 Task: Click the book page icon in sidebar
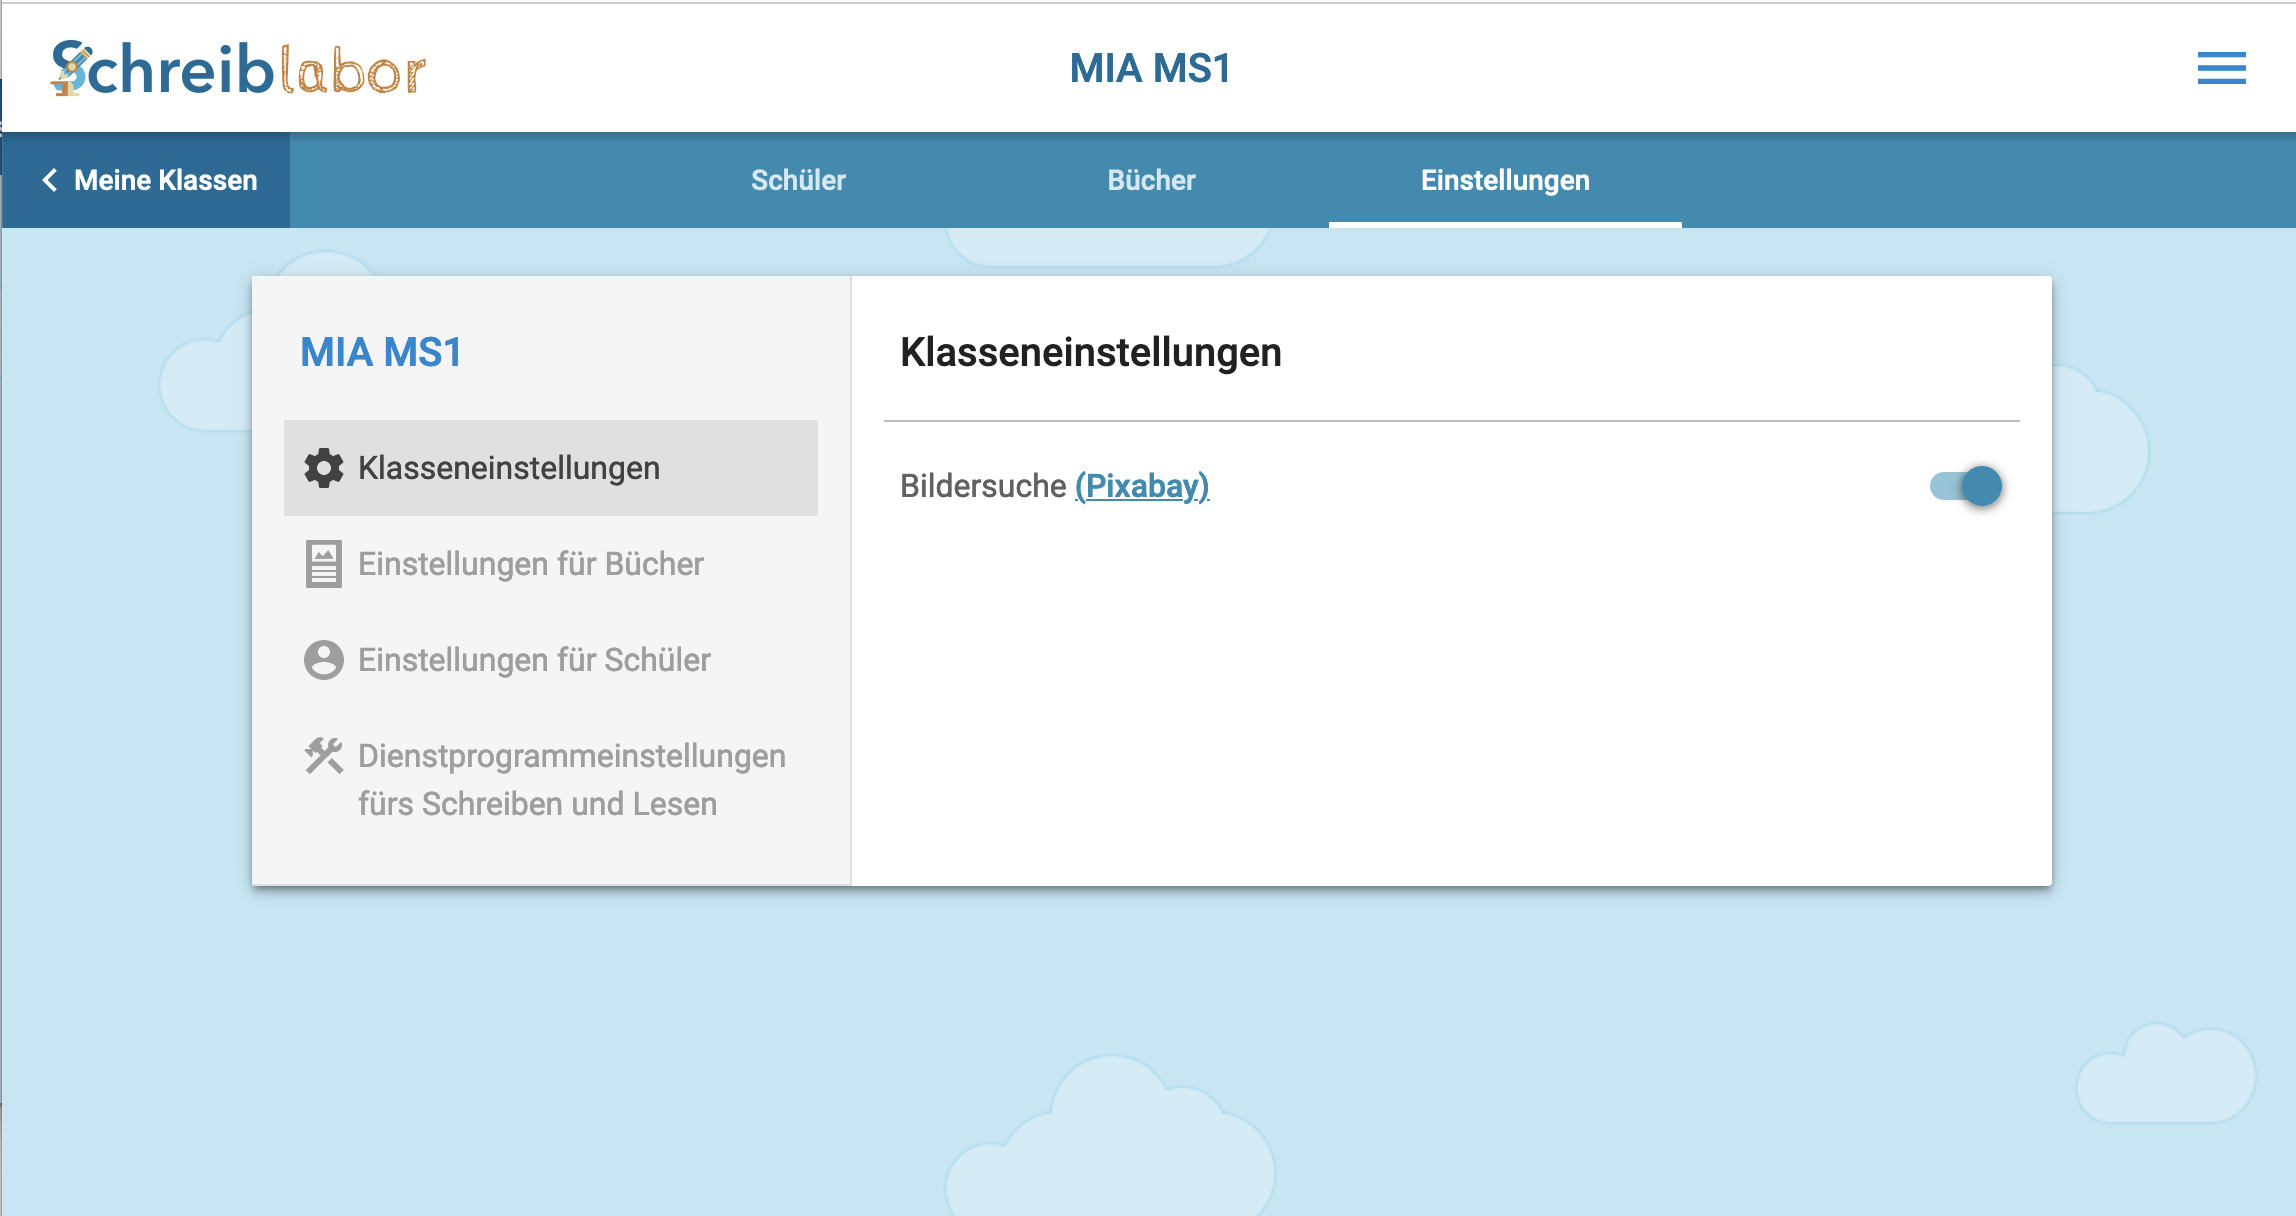click(x=323, y=564)
